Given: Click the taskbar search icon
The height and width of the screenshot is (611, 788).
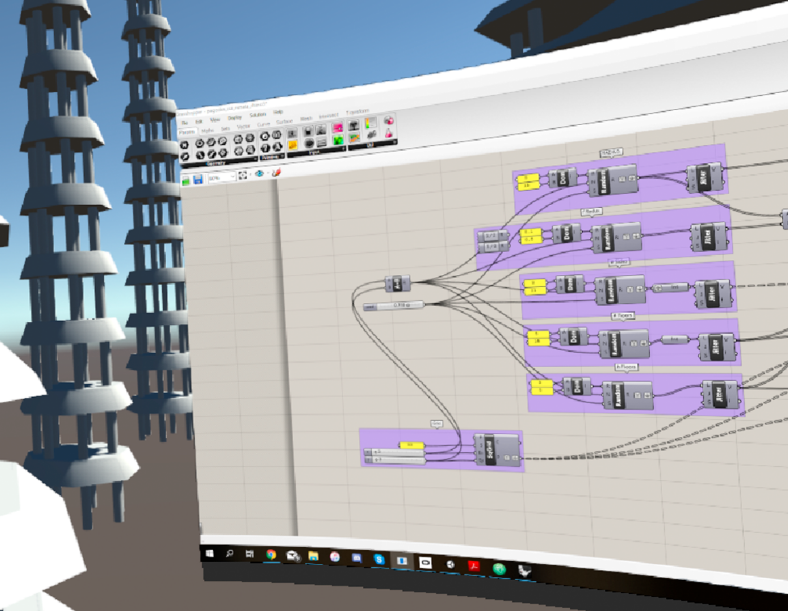Looking at the screenshot, I should (x=230, y=554).
